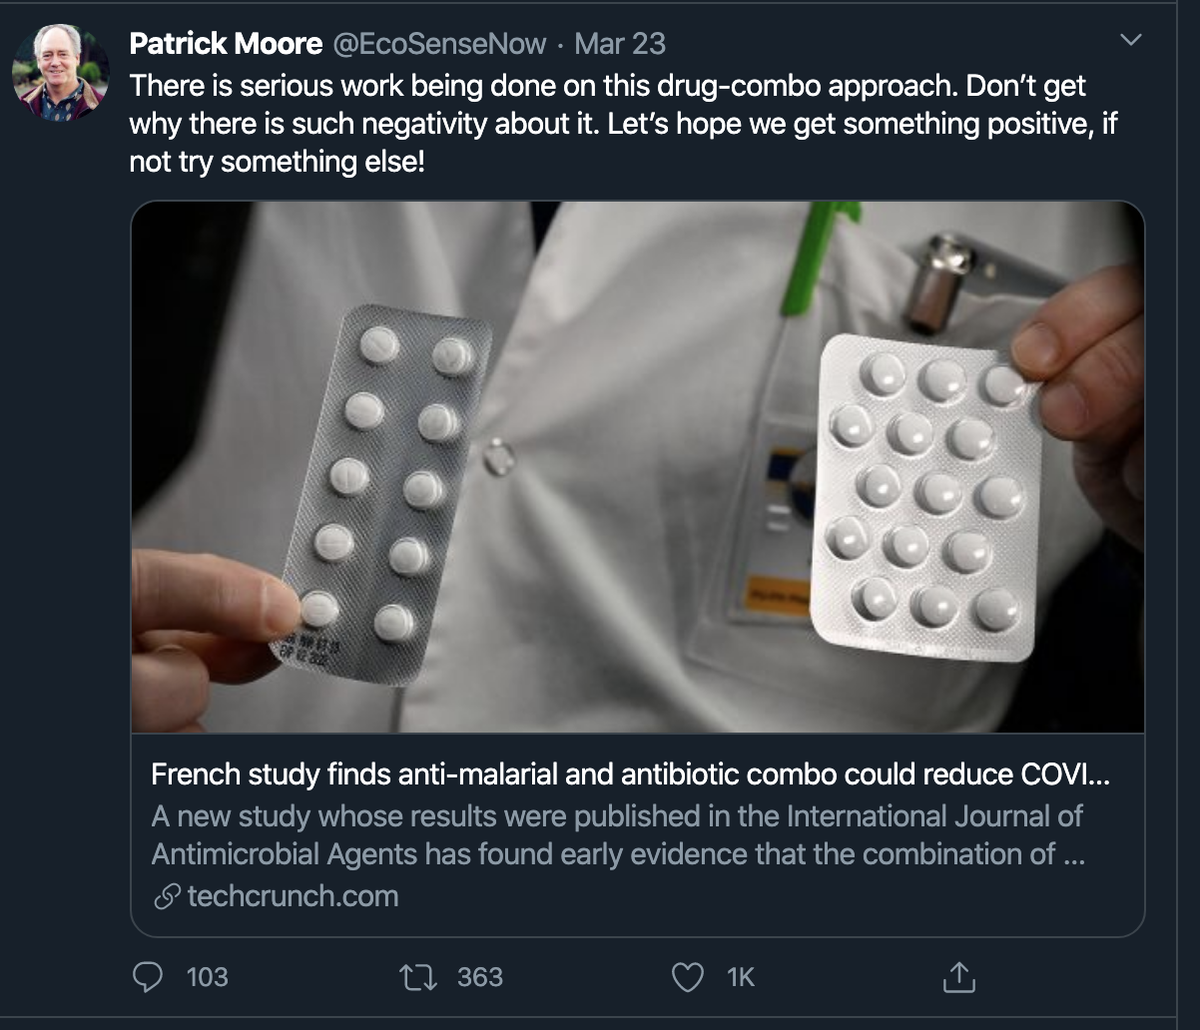Click the 1K likes count

[x=741, y=977]
